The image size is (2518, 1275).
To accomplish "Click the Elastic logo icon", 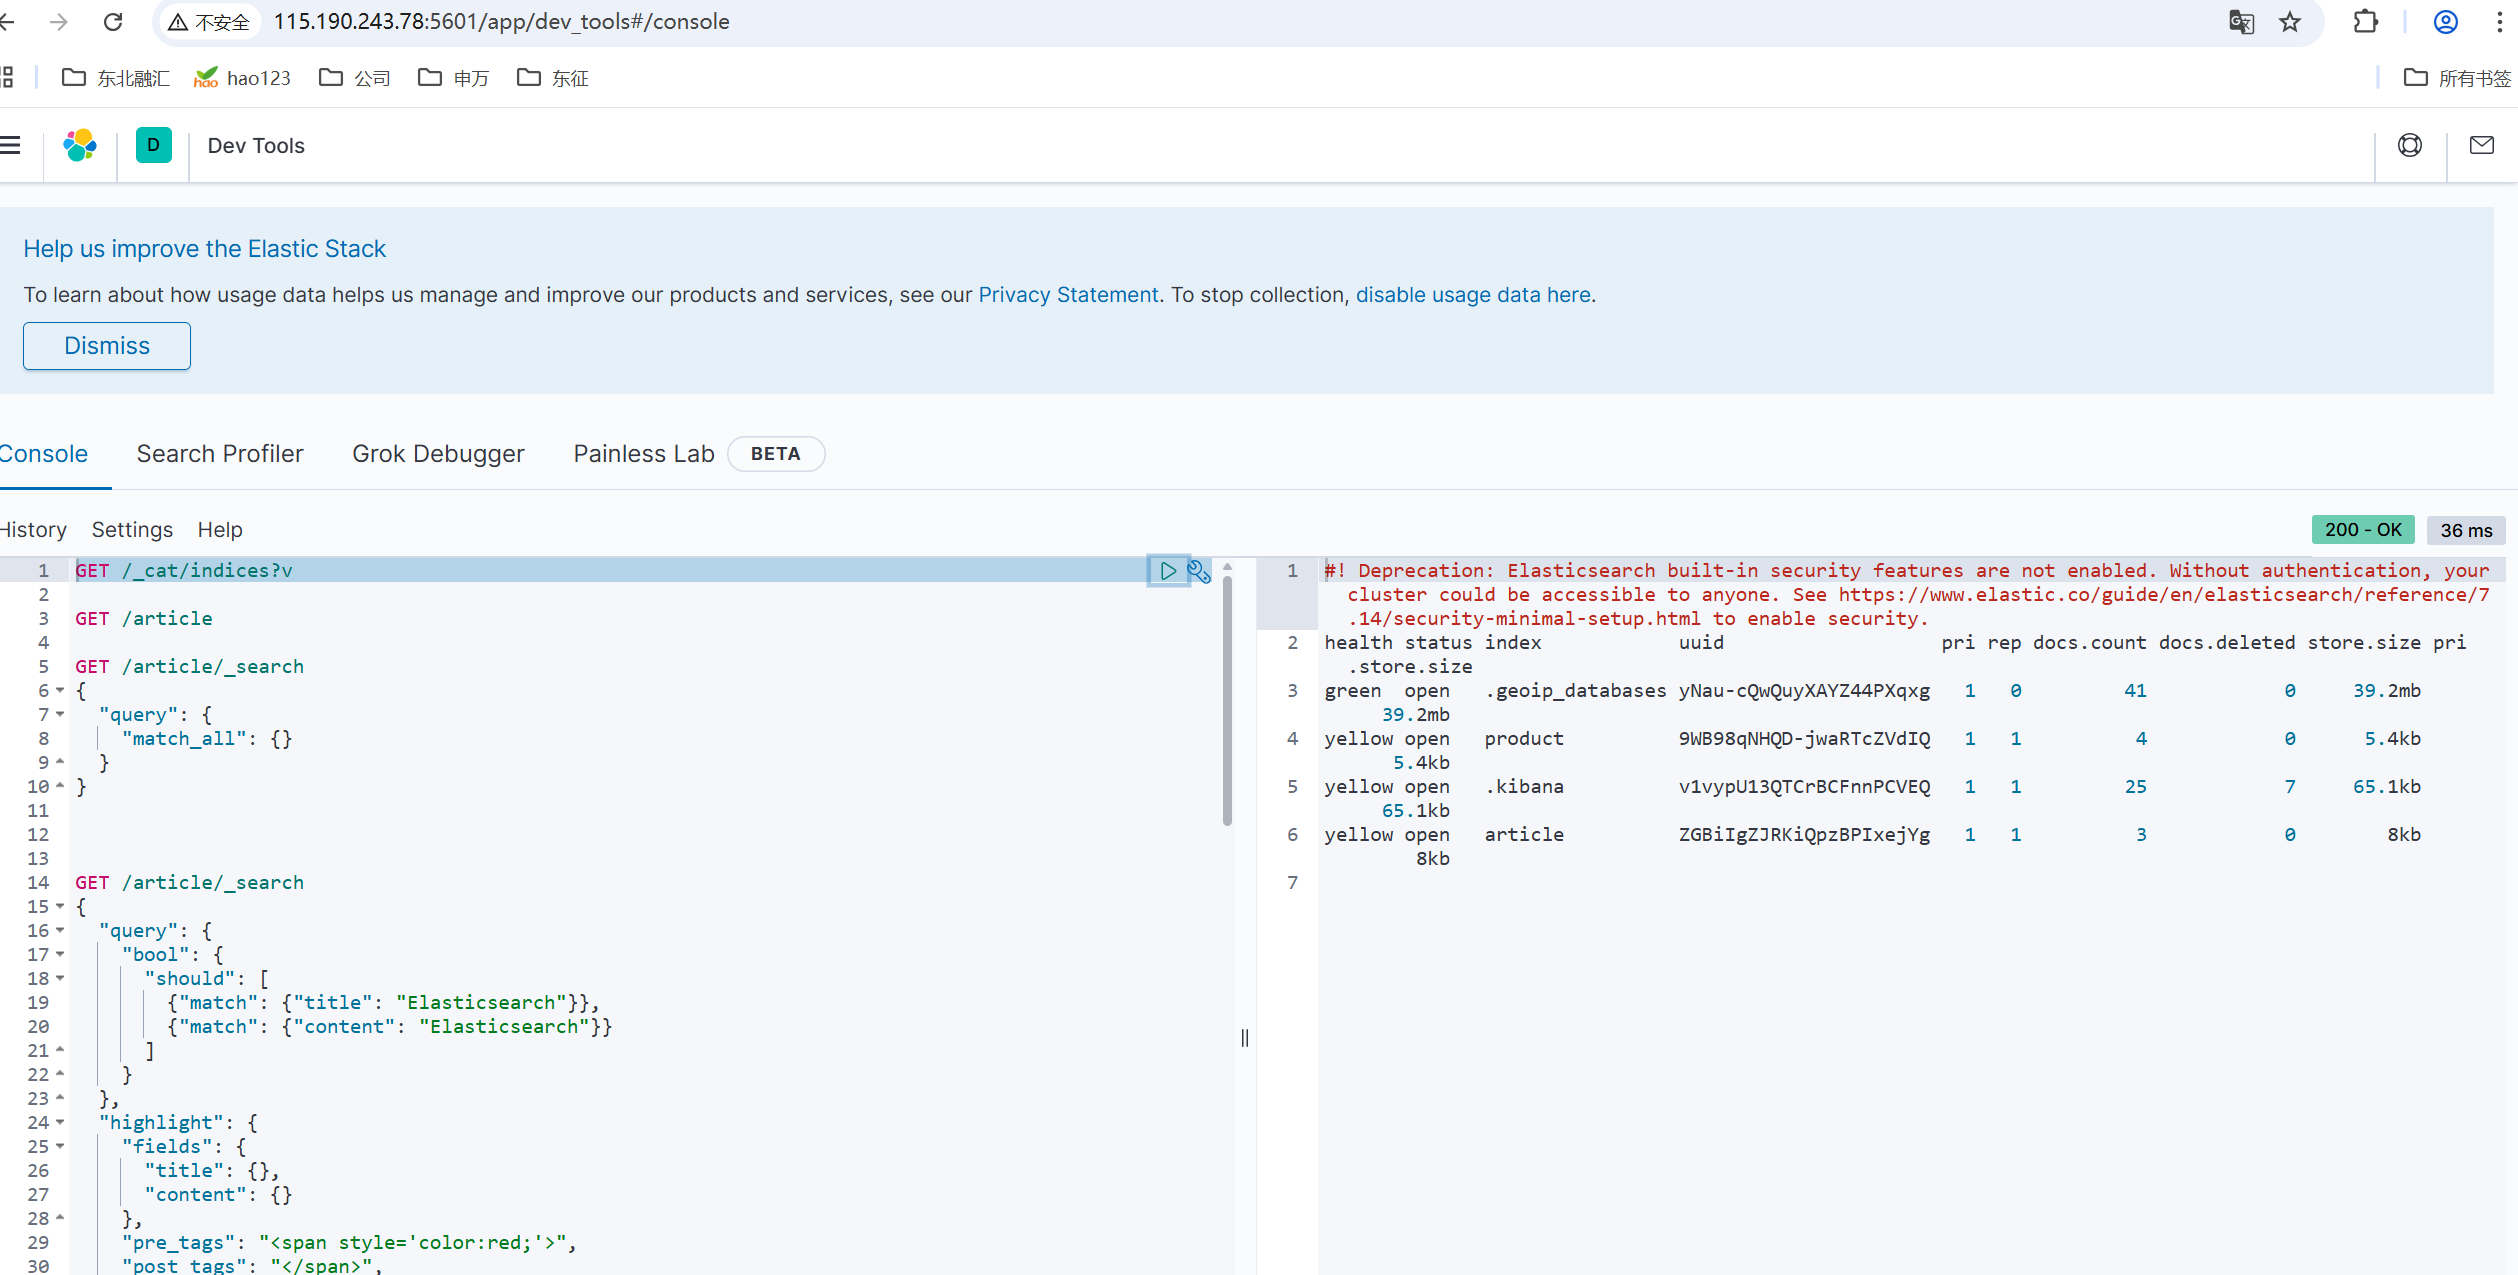I will 80,146.
